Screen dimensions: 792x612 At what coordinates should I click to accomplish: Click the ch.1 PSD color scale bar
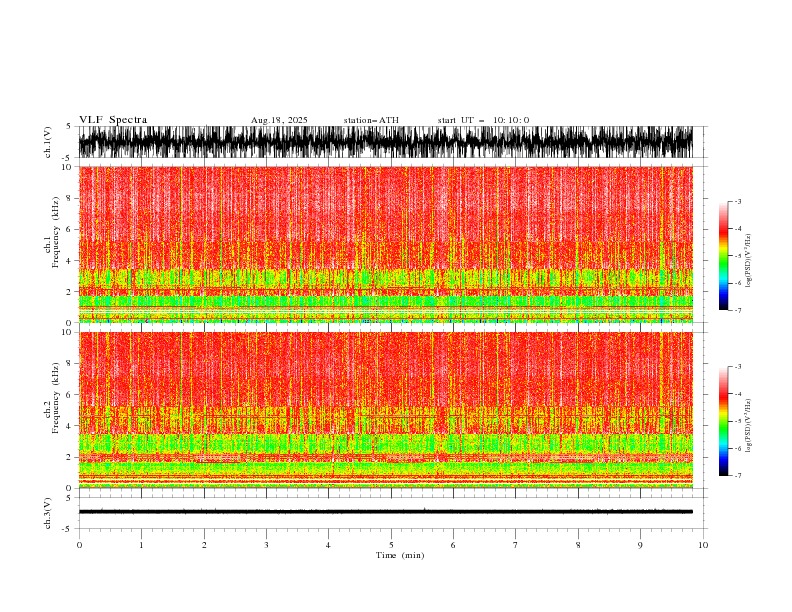tap(723, 256)
